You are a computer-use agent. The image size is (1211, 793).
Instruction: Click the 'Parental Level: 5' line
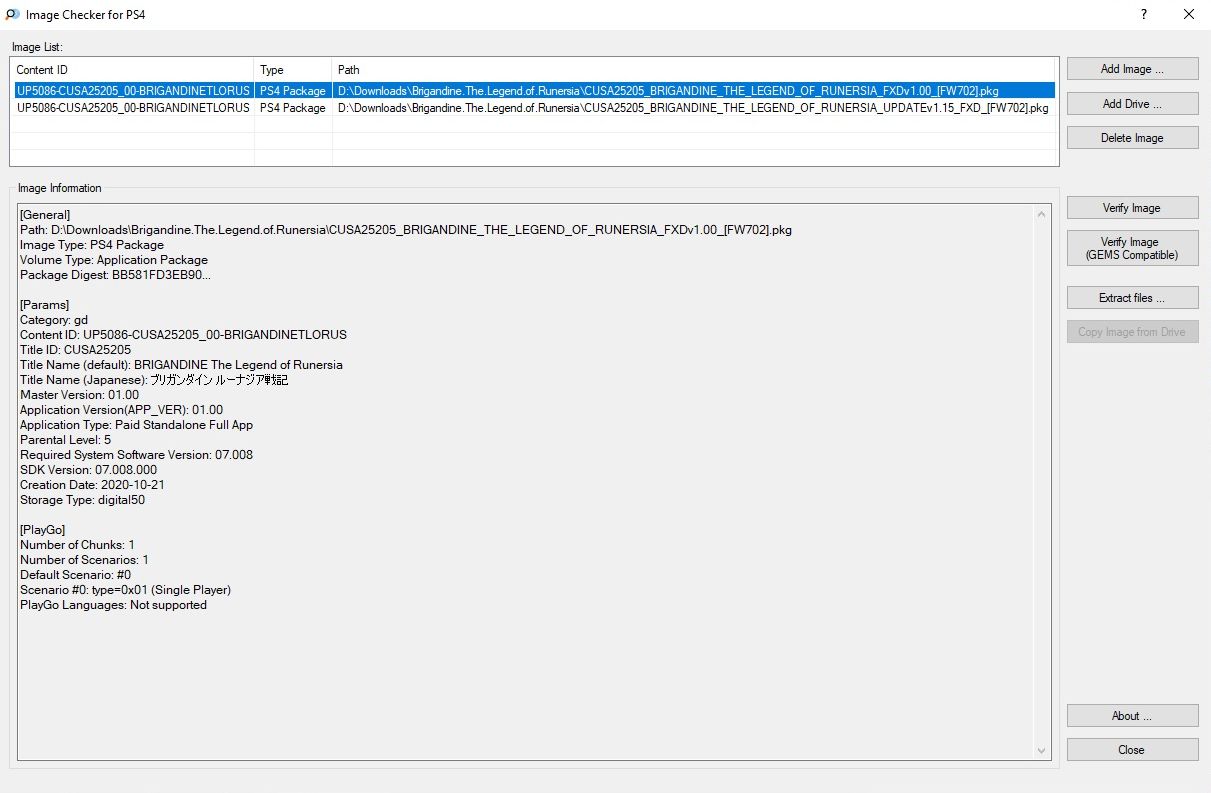(x=66, y=440)
